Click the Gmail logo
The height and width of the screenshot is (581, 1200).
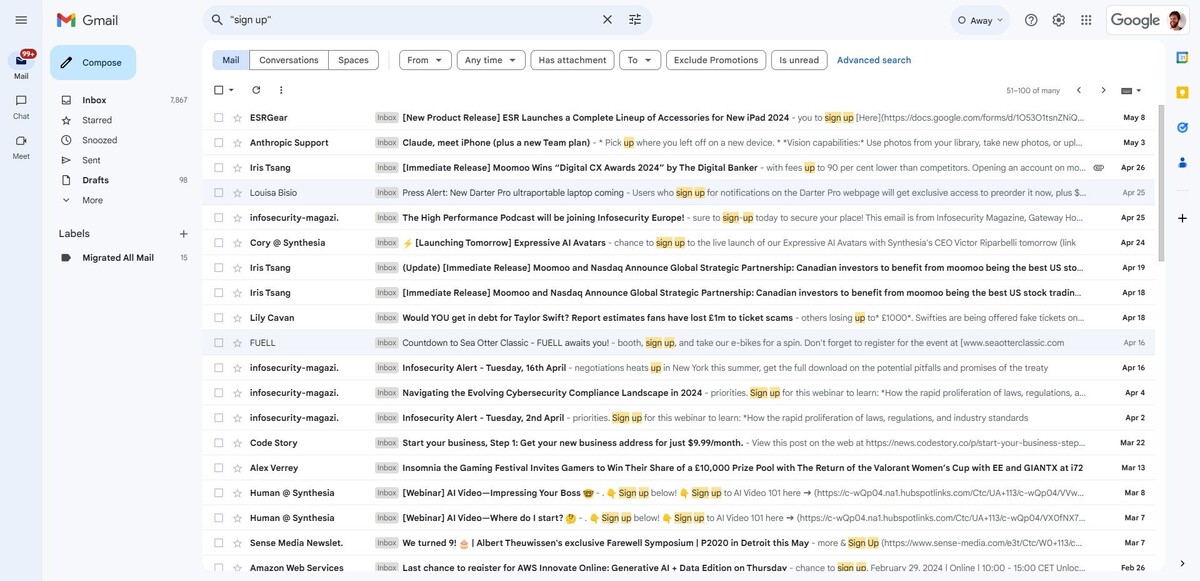pos(87,20)
